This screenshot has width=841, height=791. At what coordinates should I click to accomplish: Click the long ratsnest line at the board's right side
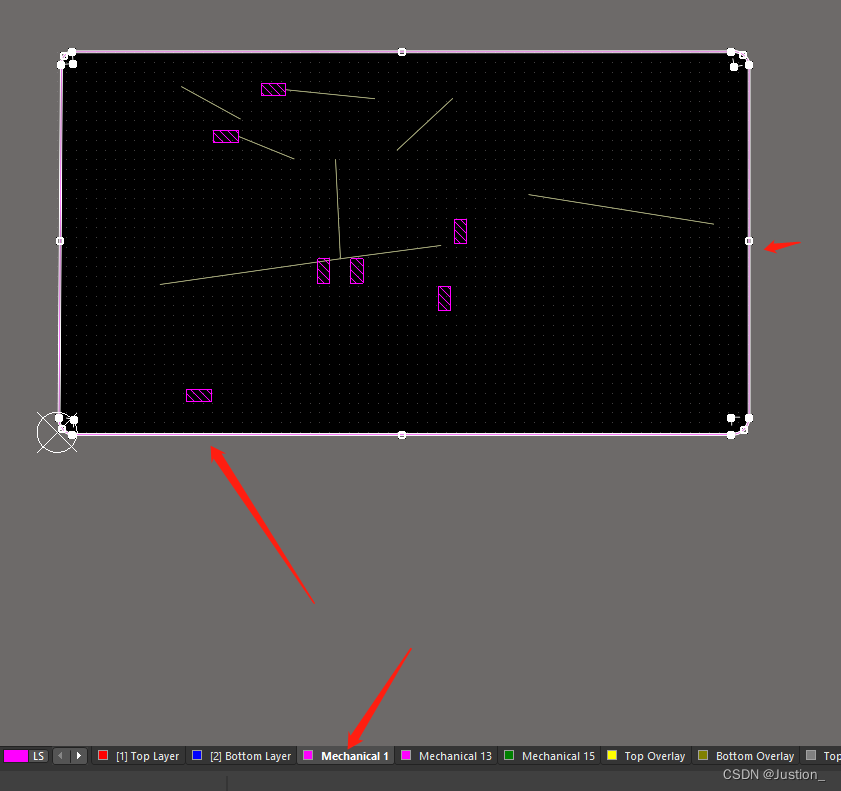coord(621,209)
